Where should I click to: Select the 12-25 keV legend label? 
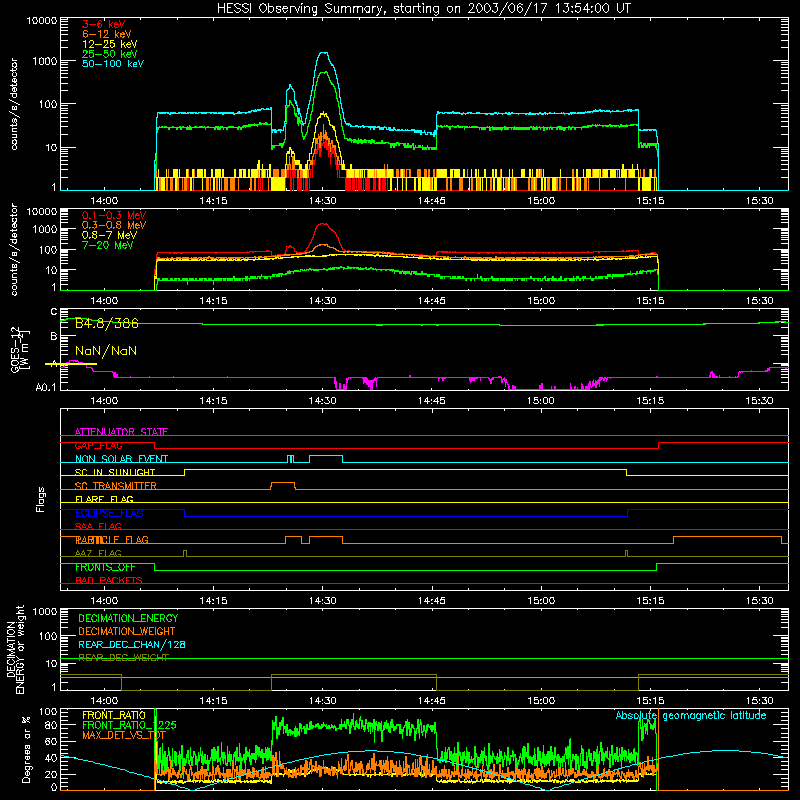point(110,44)
